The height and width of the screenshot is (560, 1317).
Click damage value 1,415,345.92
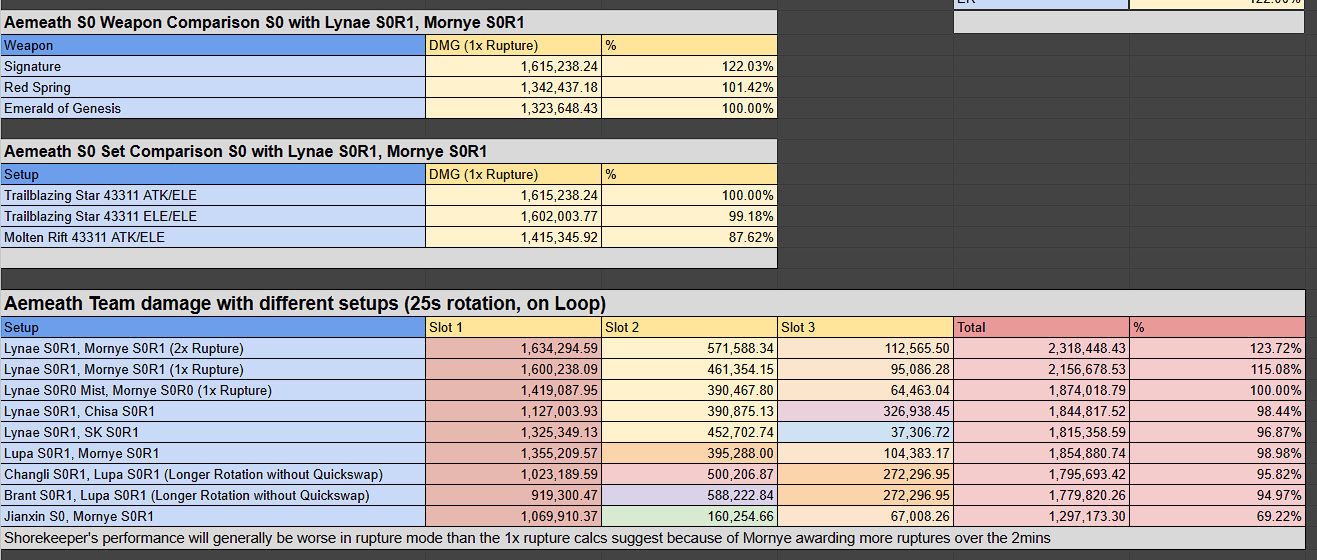coord(514,237)
